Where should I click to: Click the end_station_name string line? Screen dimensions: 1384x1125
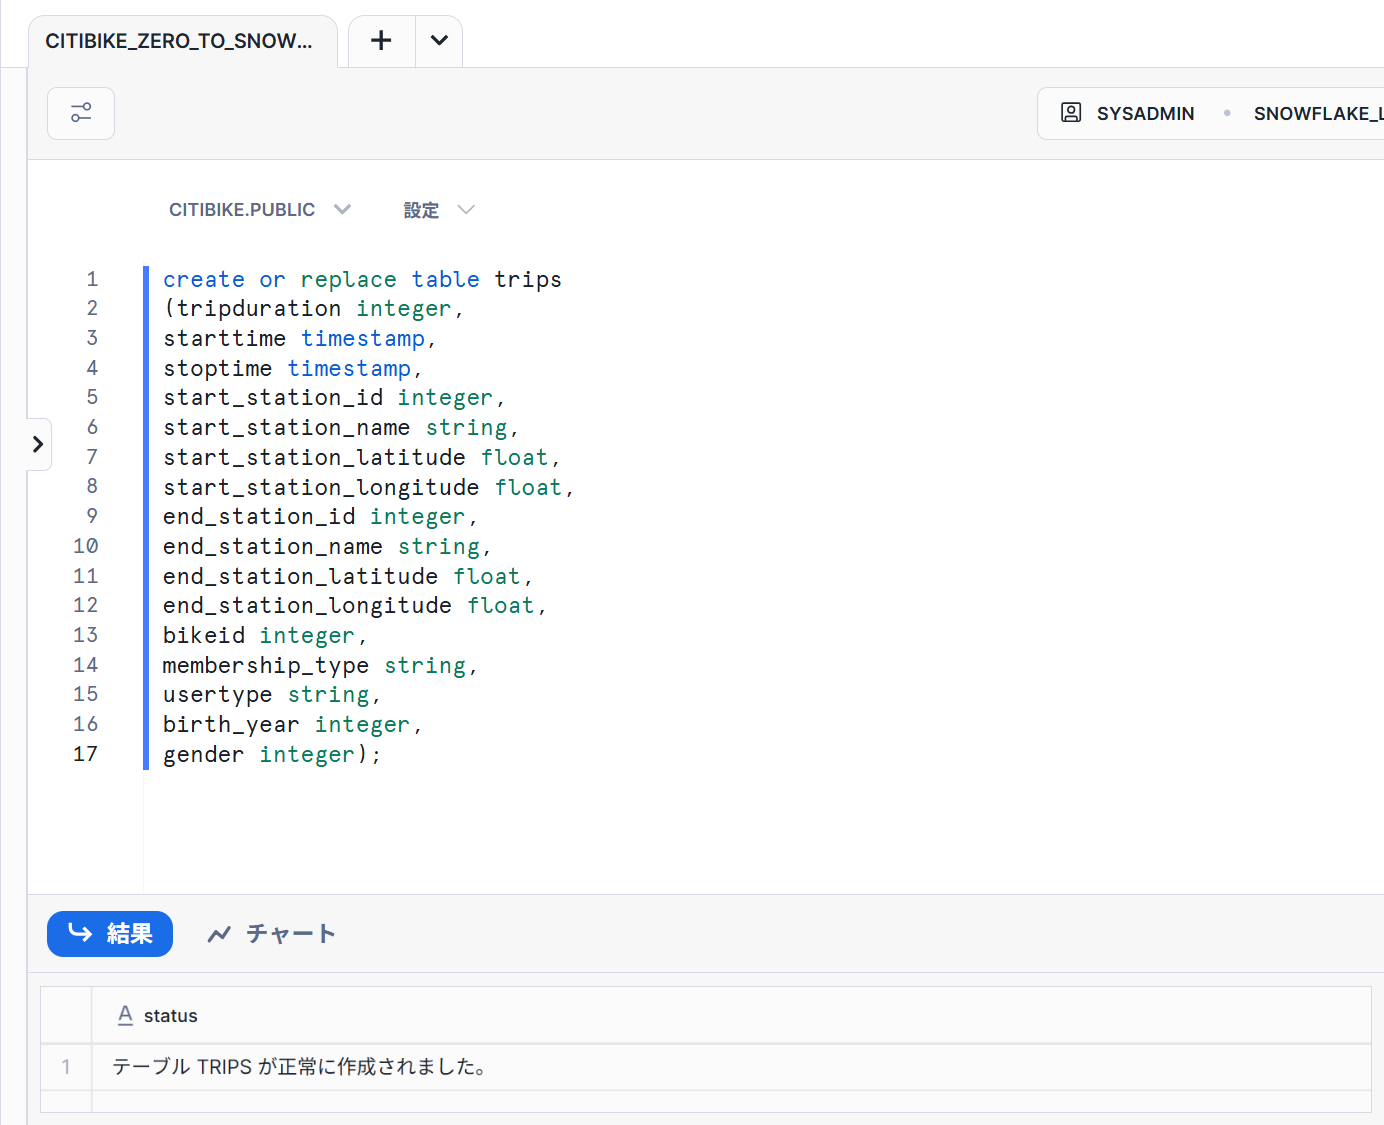pyautogui.click(x=327, y=547)
